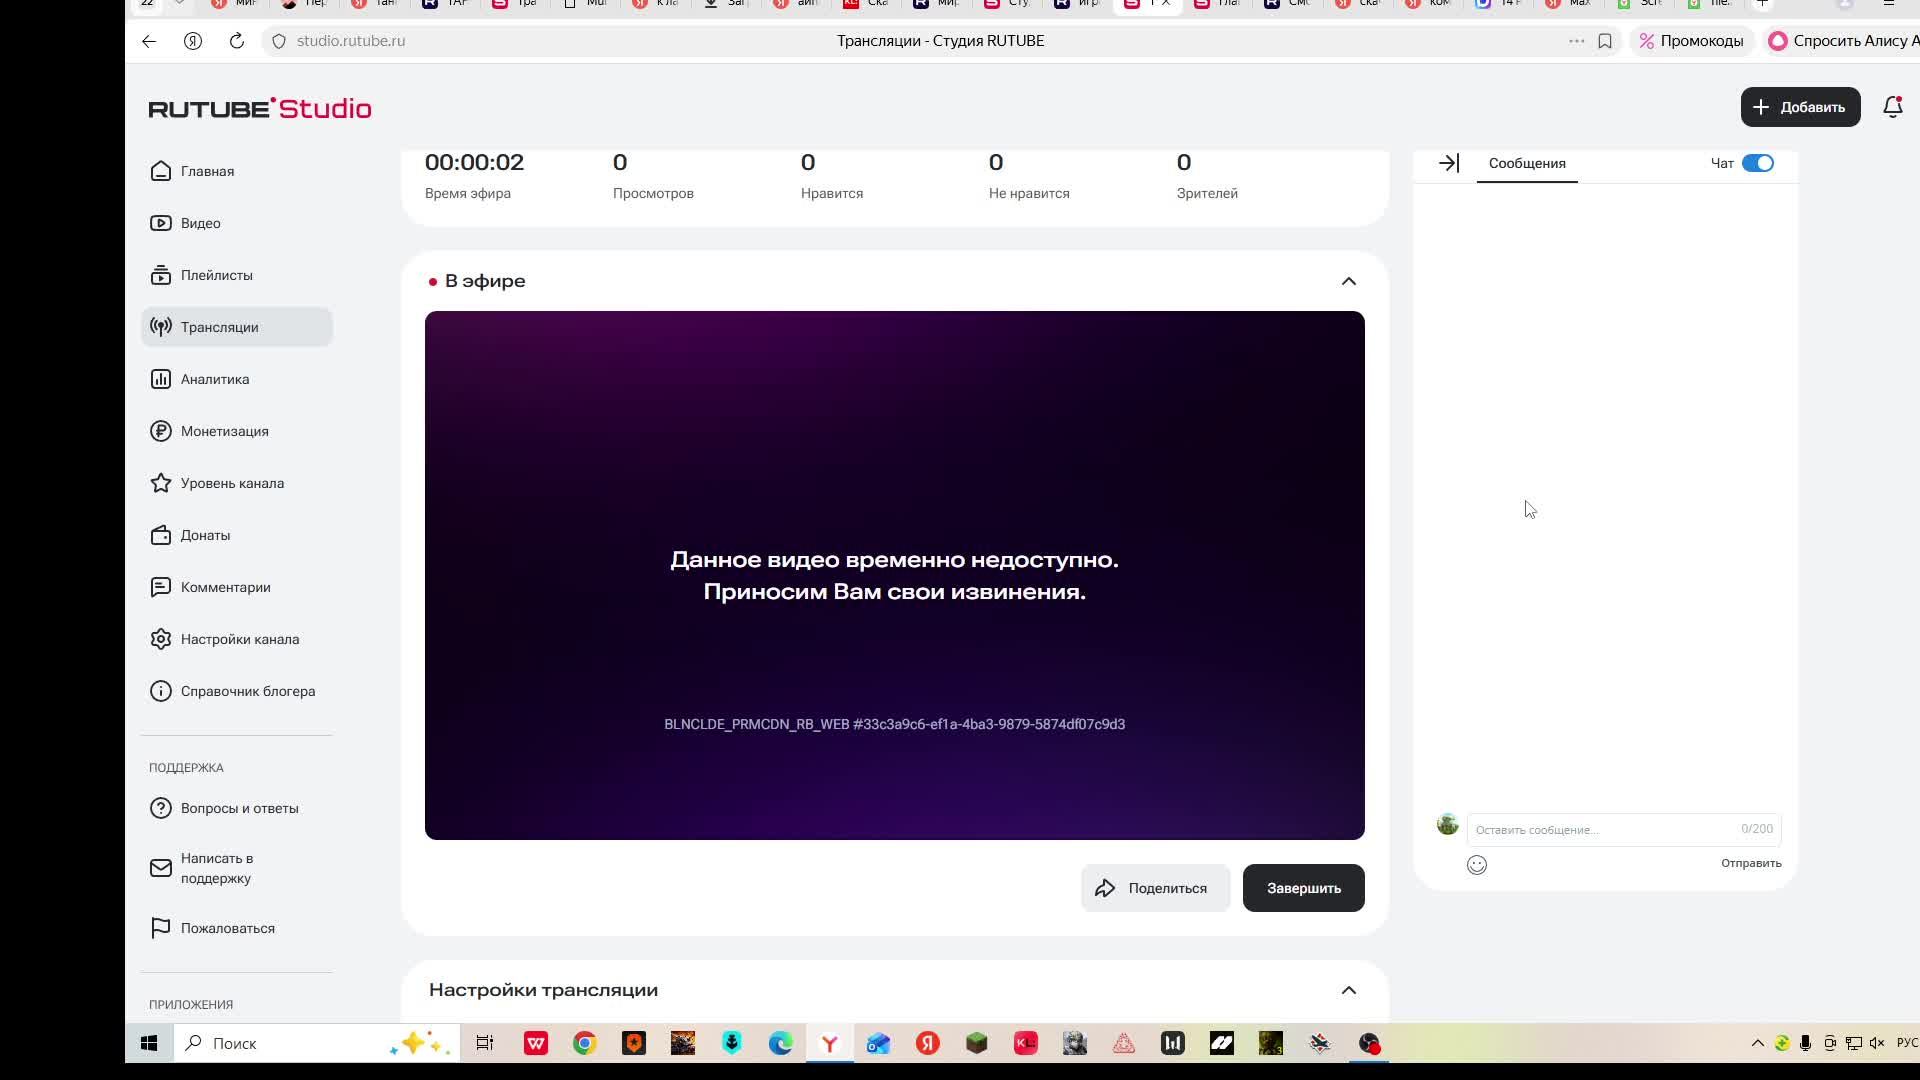The width and height of the screenshot is (1920, 1080).
Task: Open browser three-dots page menu
Action: 1577,41
